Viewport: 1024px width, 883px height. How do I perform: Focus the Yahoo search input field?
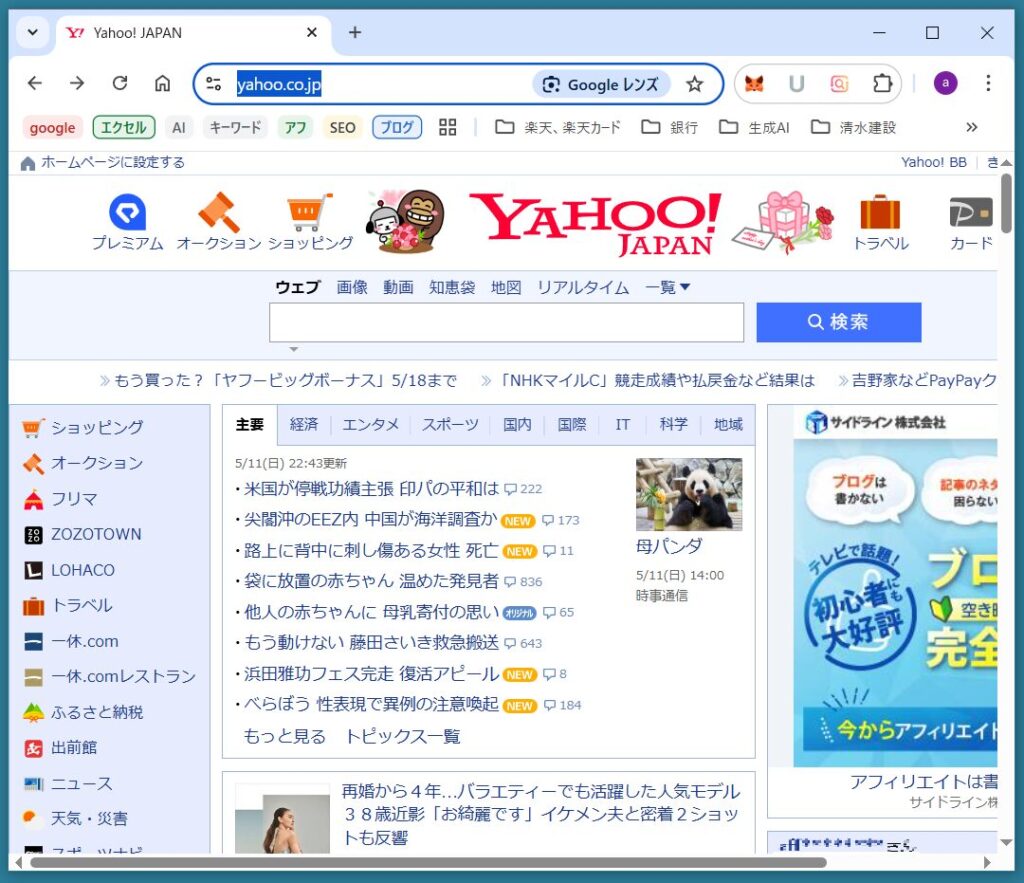(506, 322)
